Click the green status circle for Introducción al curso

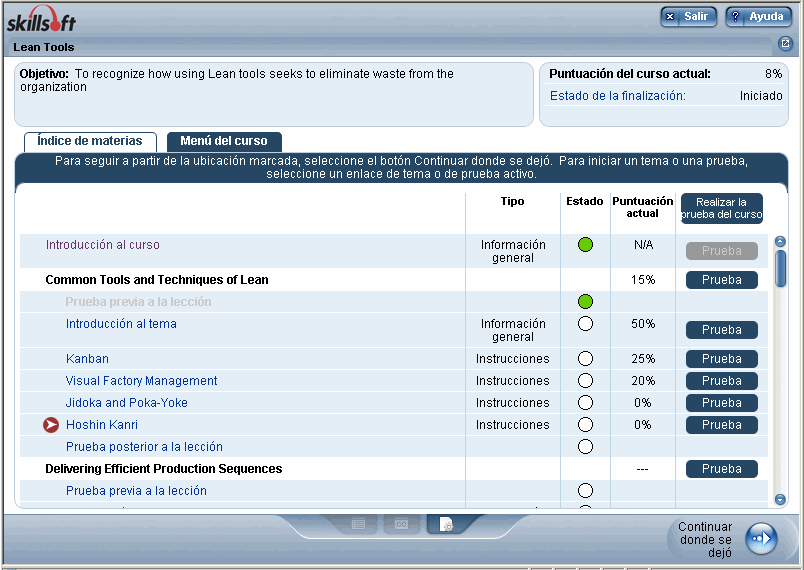pos(585,245)
